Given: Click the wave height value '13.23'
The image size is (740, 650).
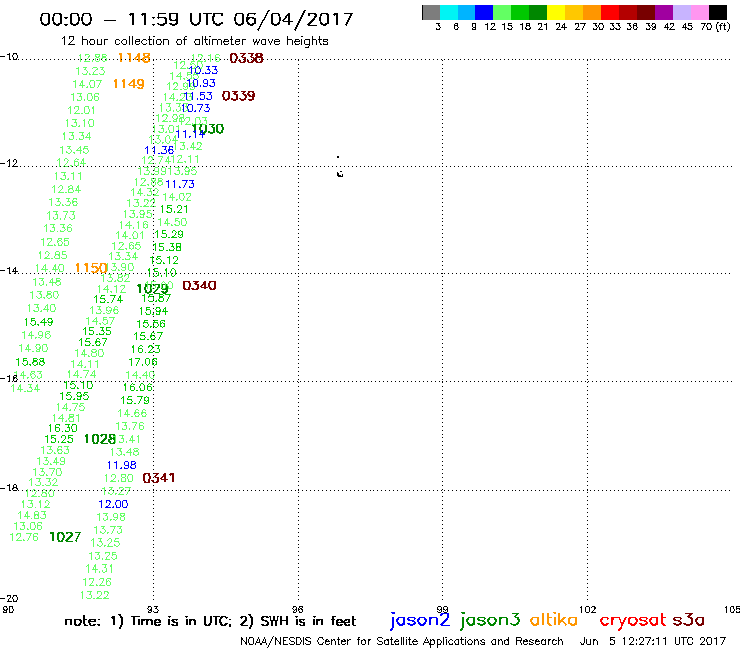Looking at the screenshot, I should coord(91,71).
